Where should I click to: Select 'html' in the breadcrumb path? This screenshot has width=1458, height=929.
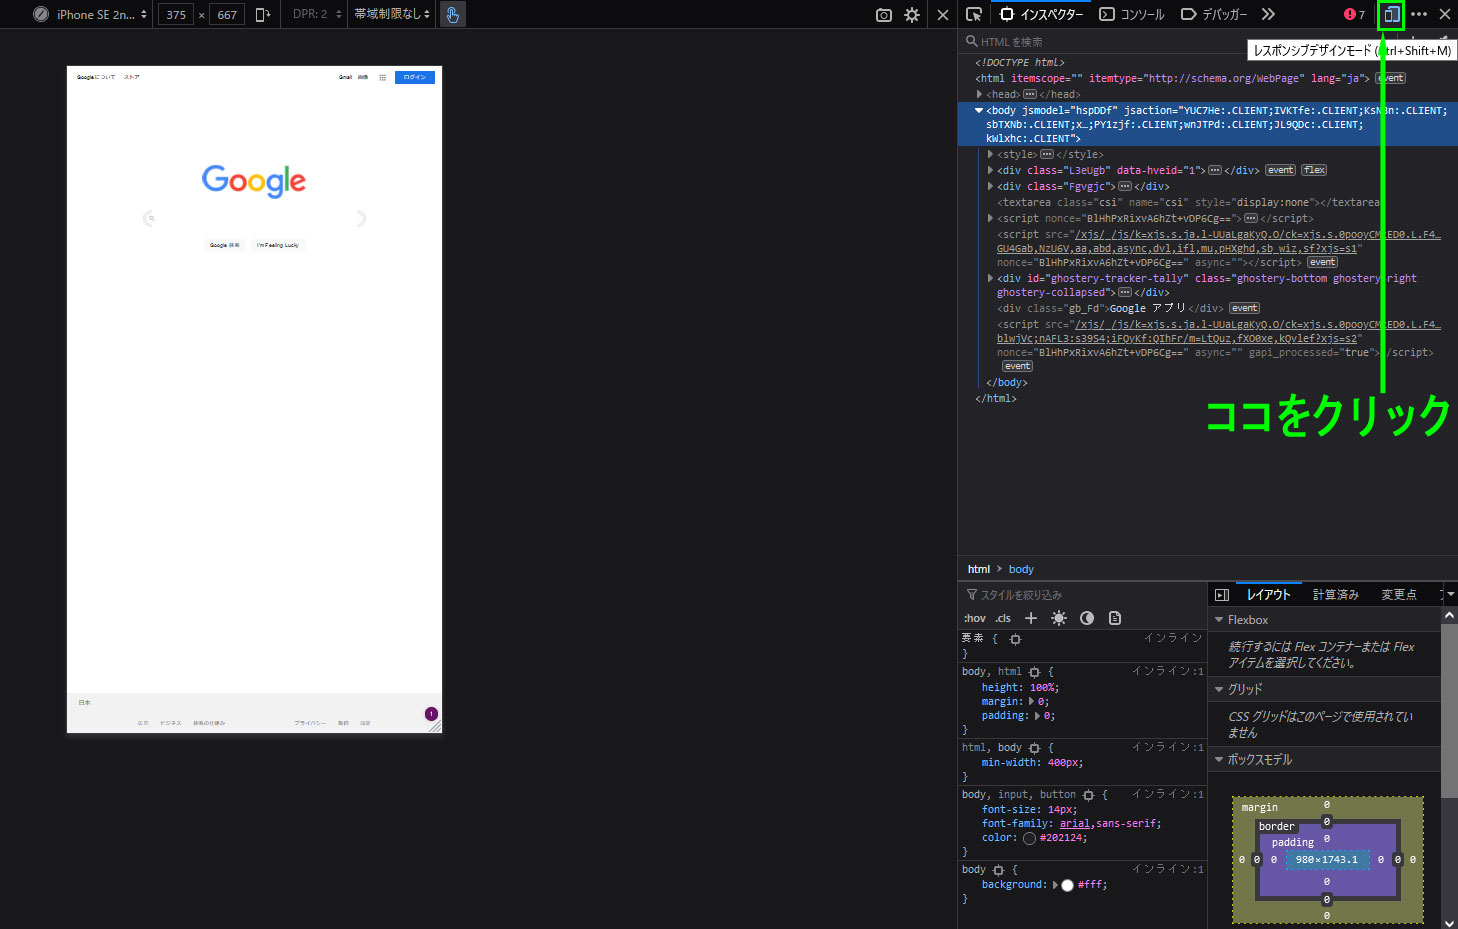pos(979,569)
